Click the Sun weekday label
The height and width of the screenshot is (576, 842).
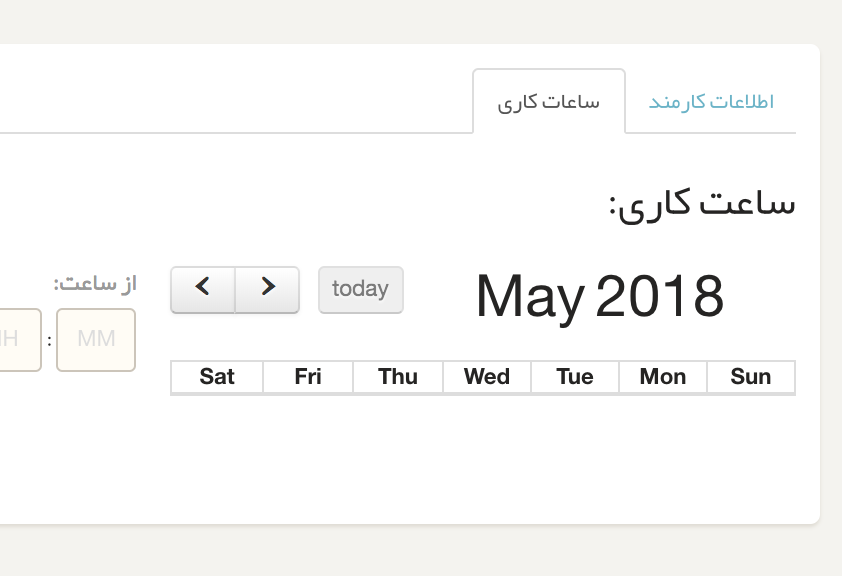click(x=751, y=377)
